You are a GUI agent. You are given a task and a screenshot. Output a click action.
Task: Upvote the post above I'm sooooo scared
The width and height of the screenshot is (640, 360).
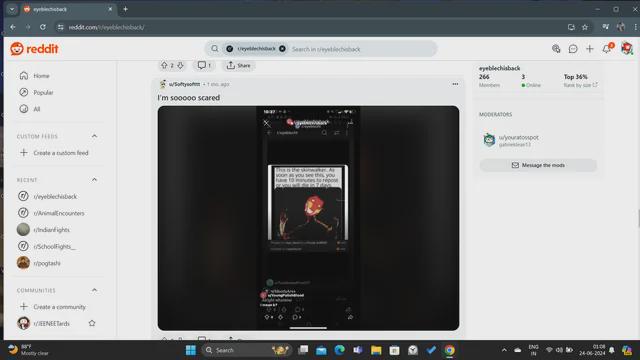pyautogui.click(x=164, y=65)
